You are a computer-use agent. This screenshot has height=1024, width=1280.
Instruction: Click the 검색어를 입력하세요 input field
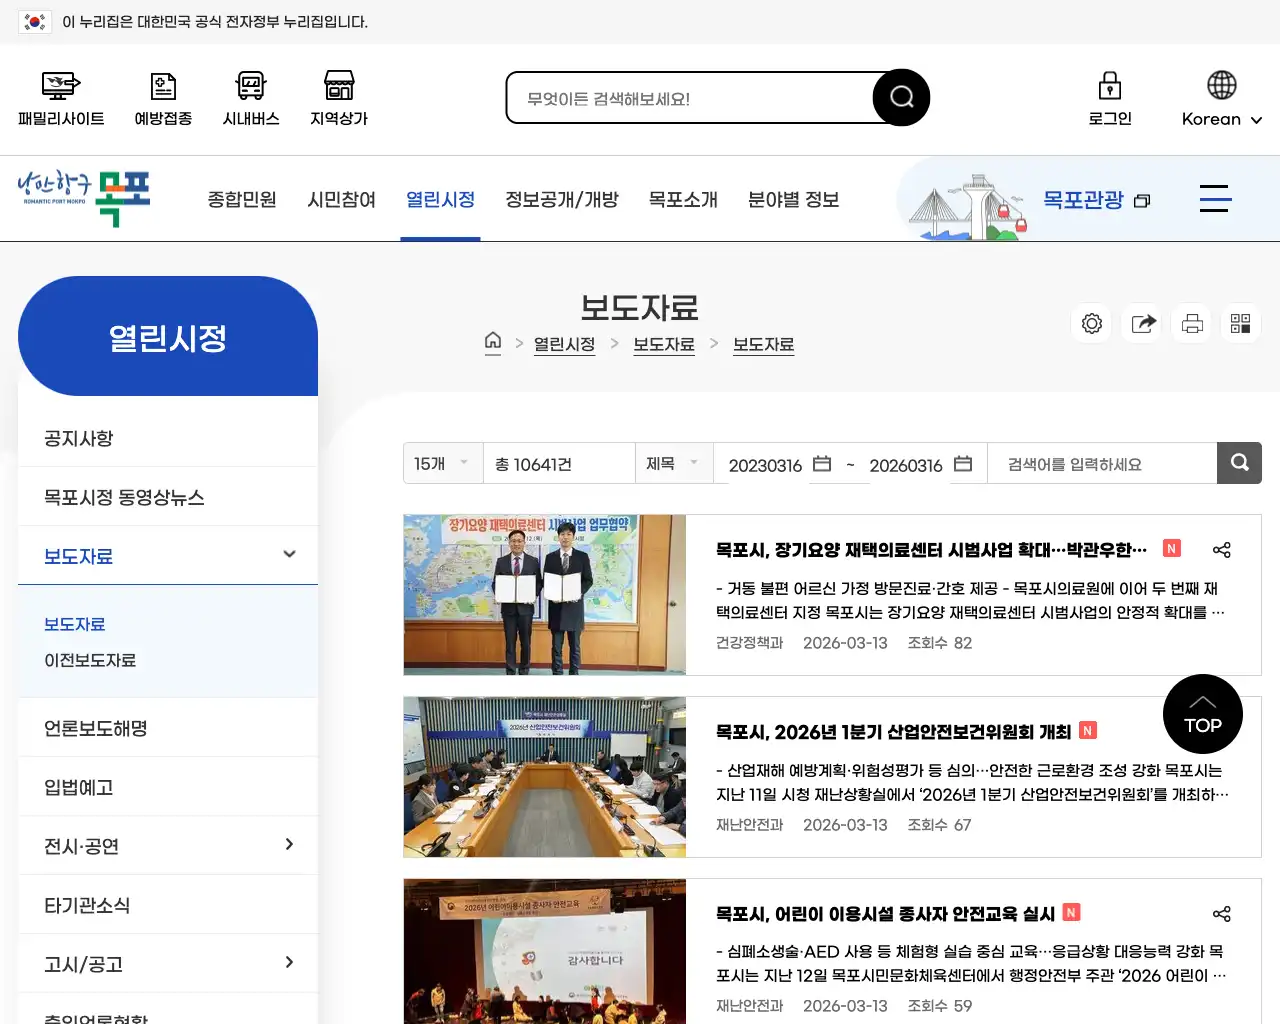click(1100, 463)
